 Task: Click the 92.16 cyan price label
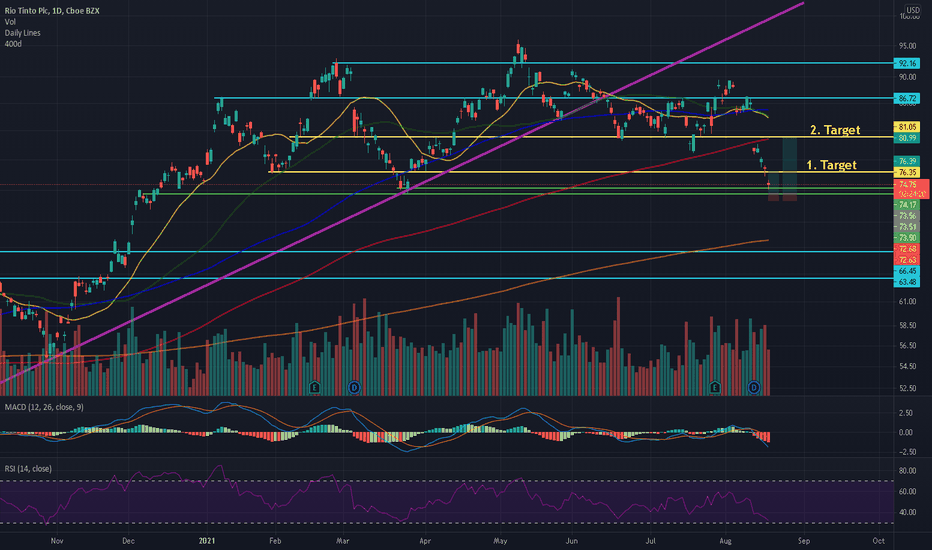(x=907, y=63)
